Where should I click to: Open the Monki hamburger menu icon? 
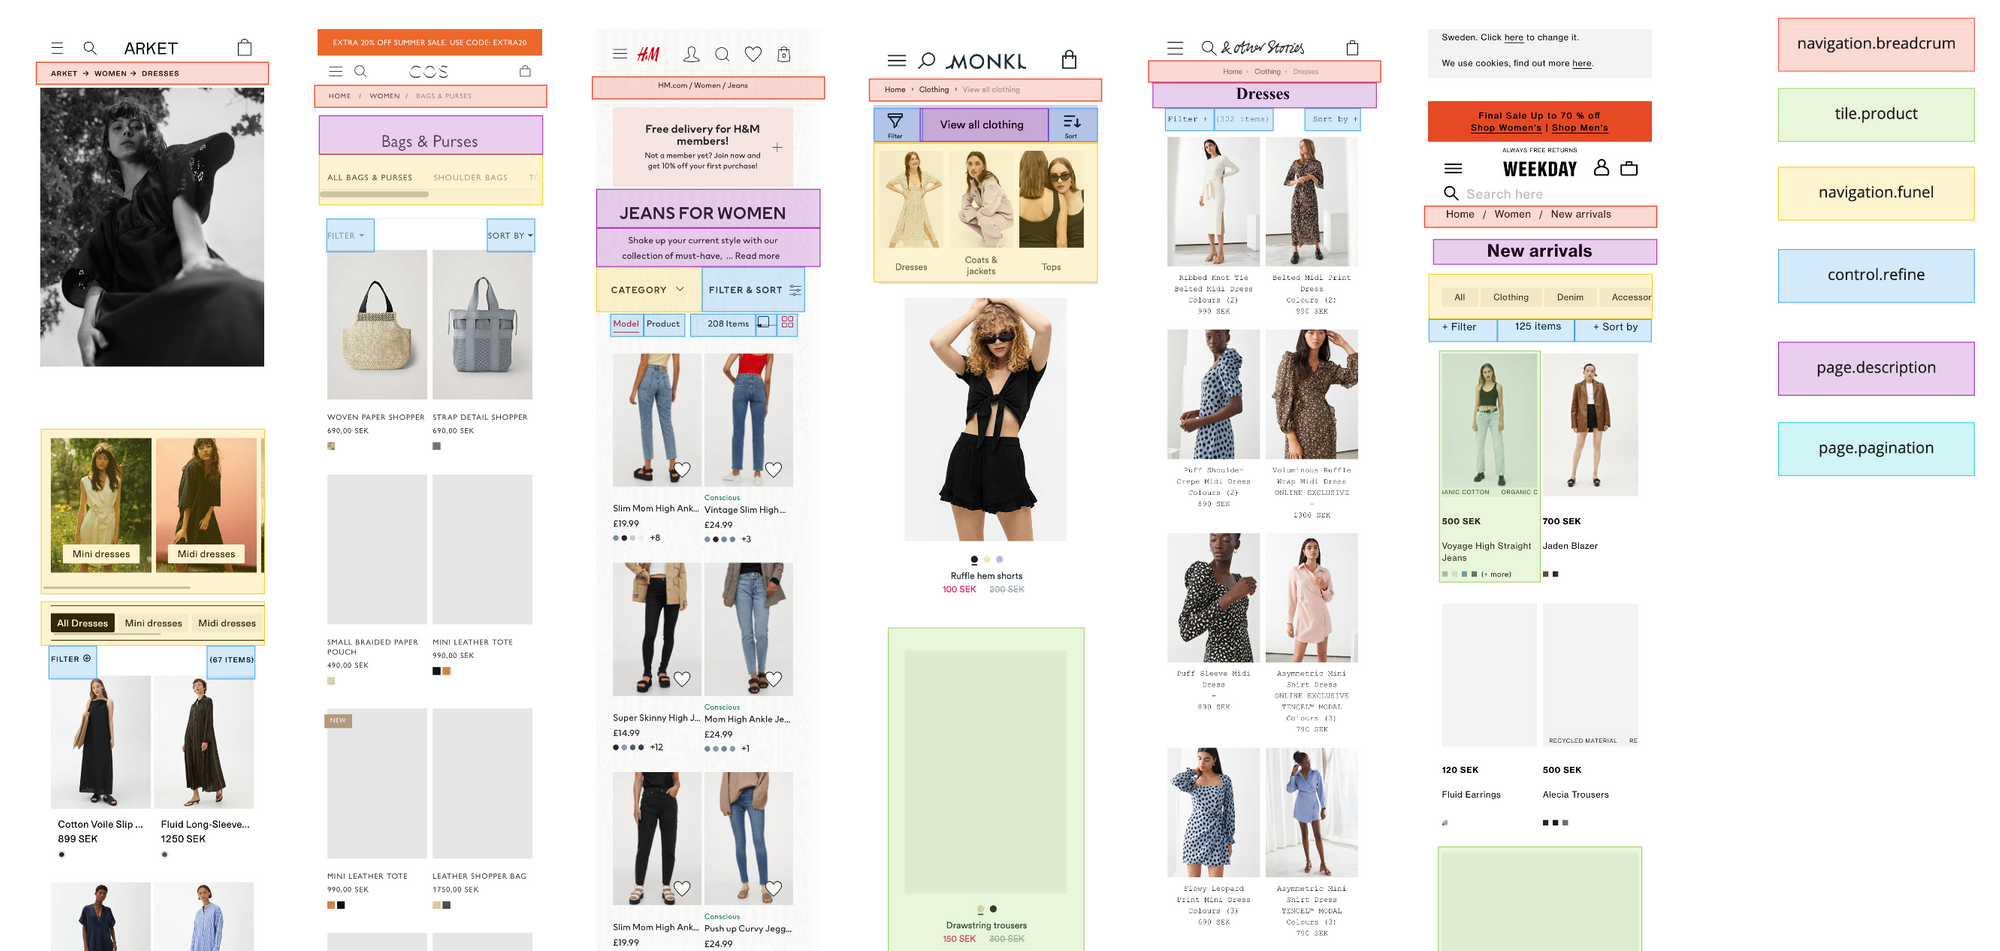click(x=897, y=60)
